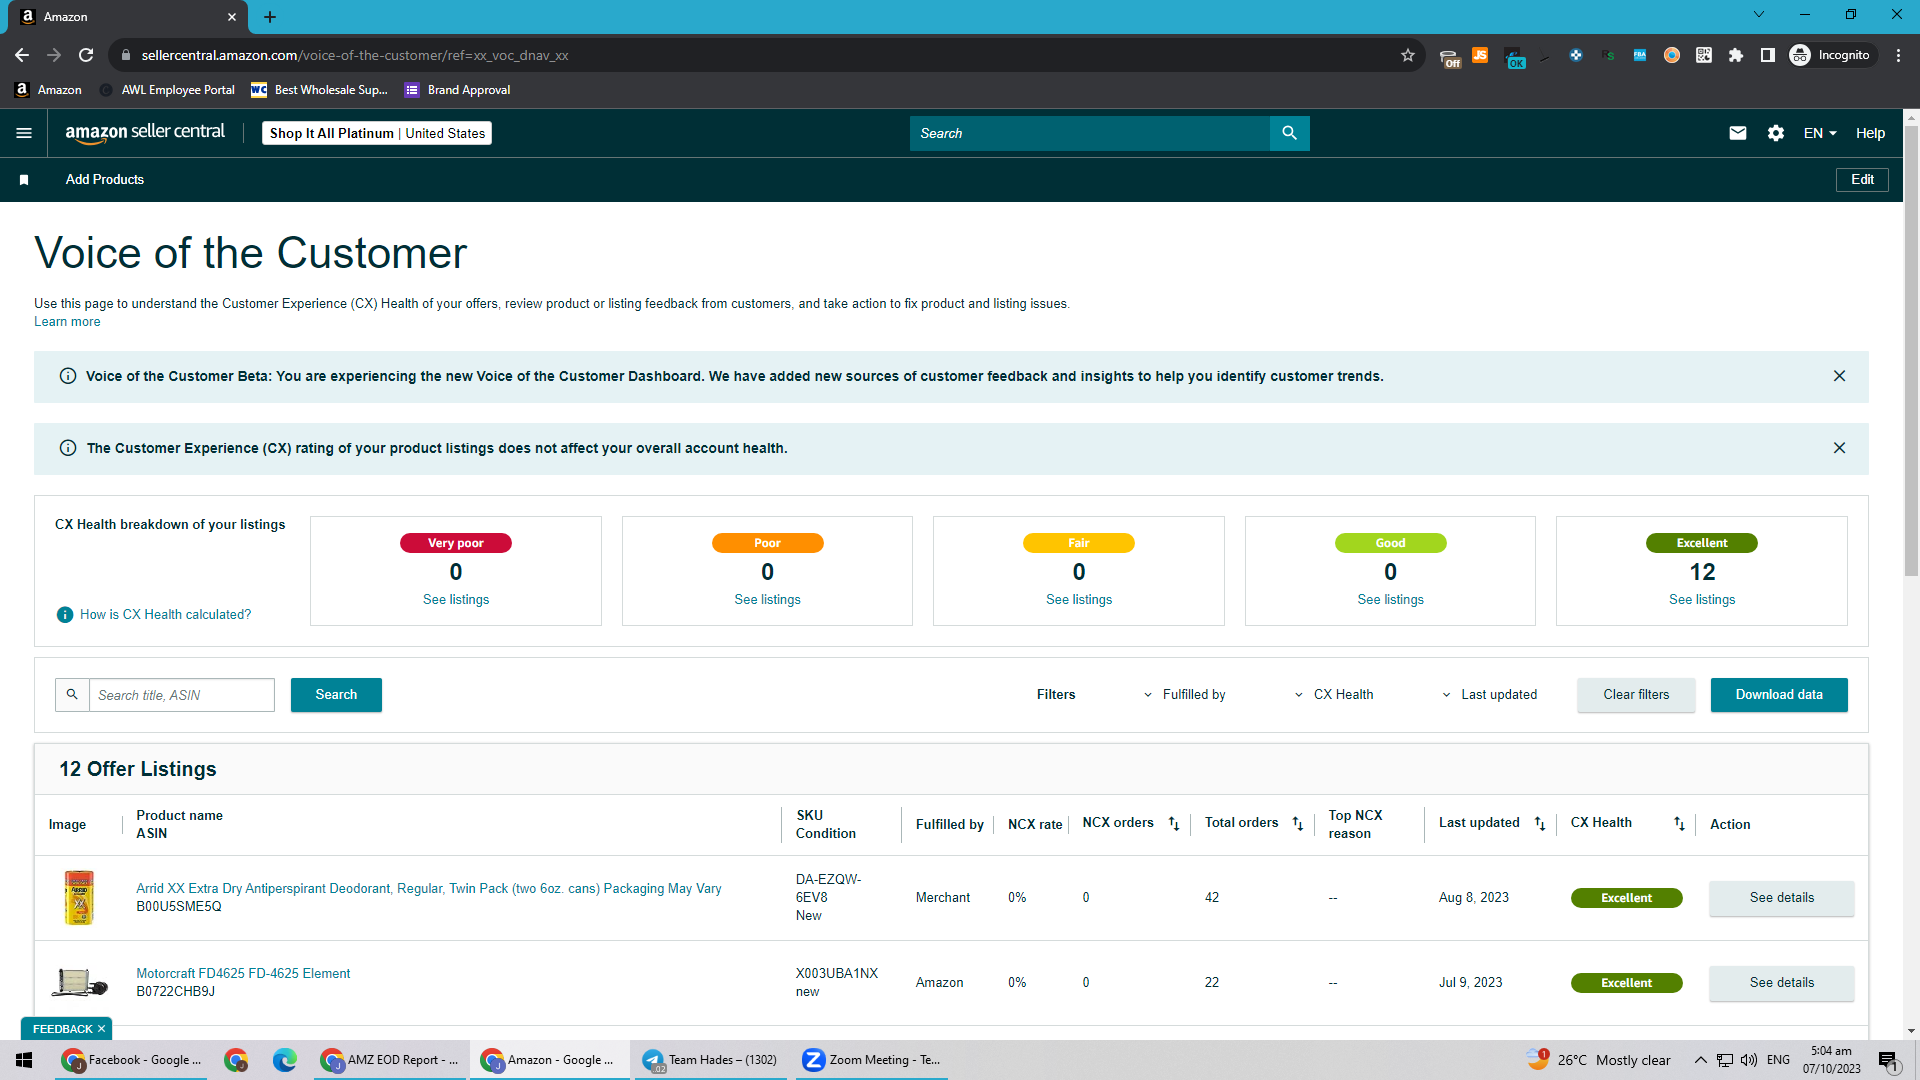Click the Download data button
The image size is (1920, 1080).
pyautogui.click(x=1779, y=695)
